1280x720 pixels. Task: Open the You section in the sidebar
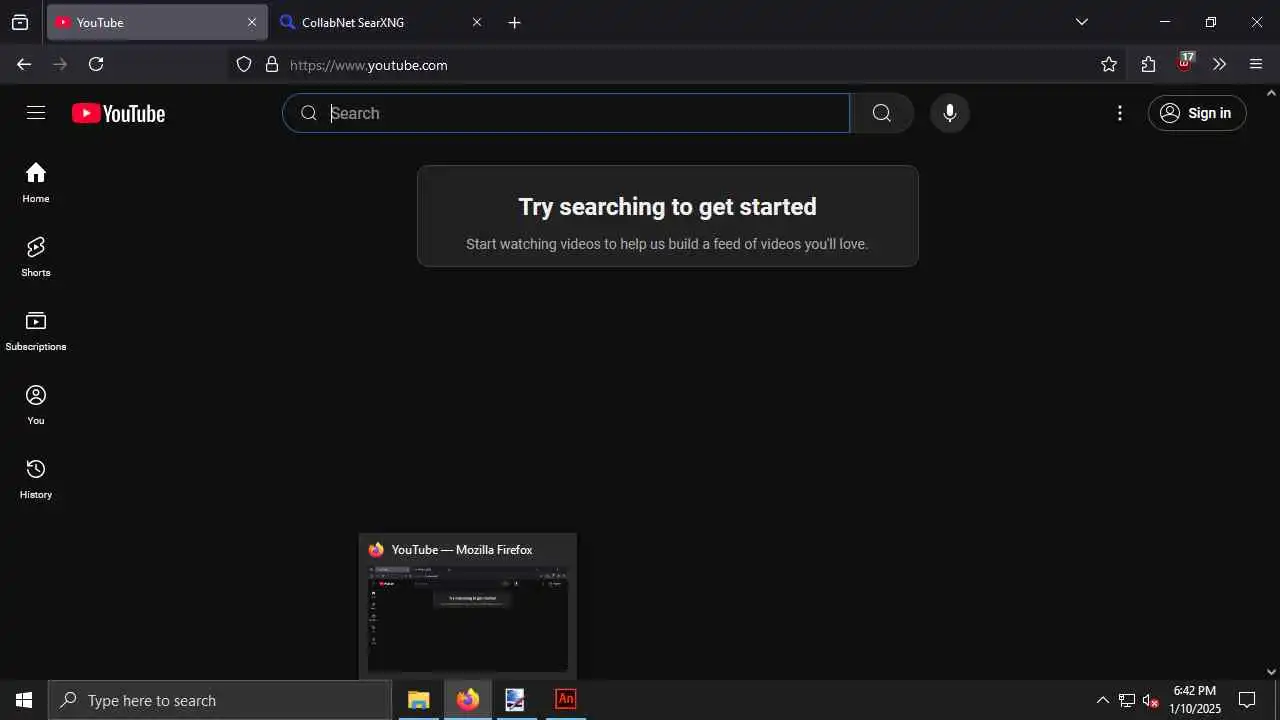coord(36,405)
